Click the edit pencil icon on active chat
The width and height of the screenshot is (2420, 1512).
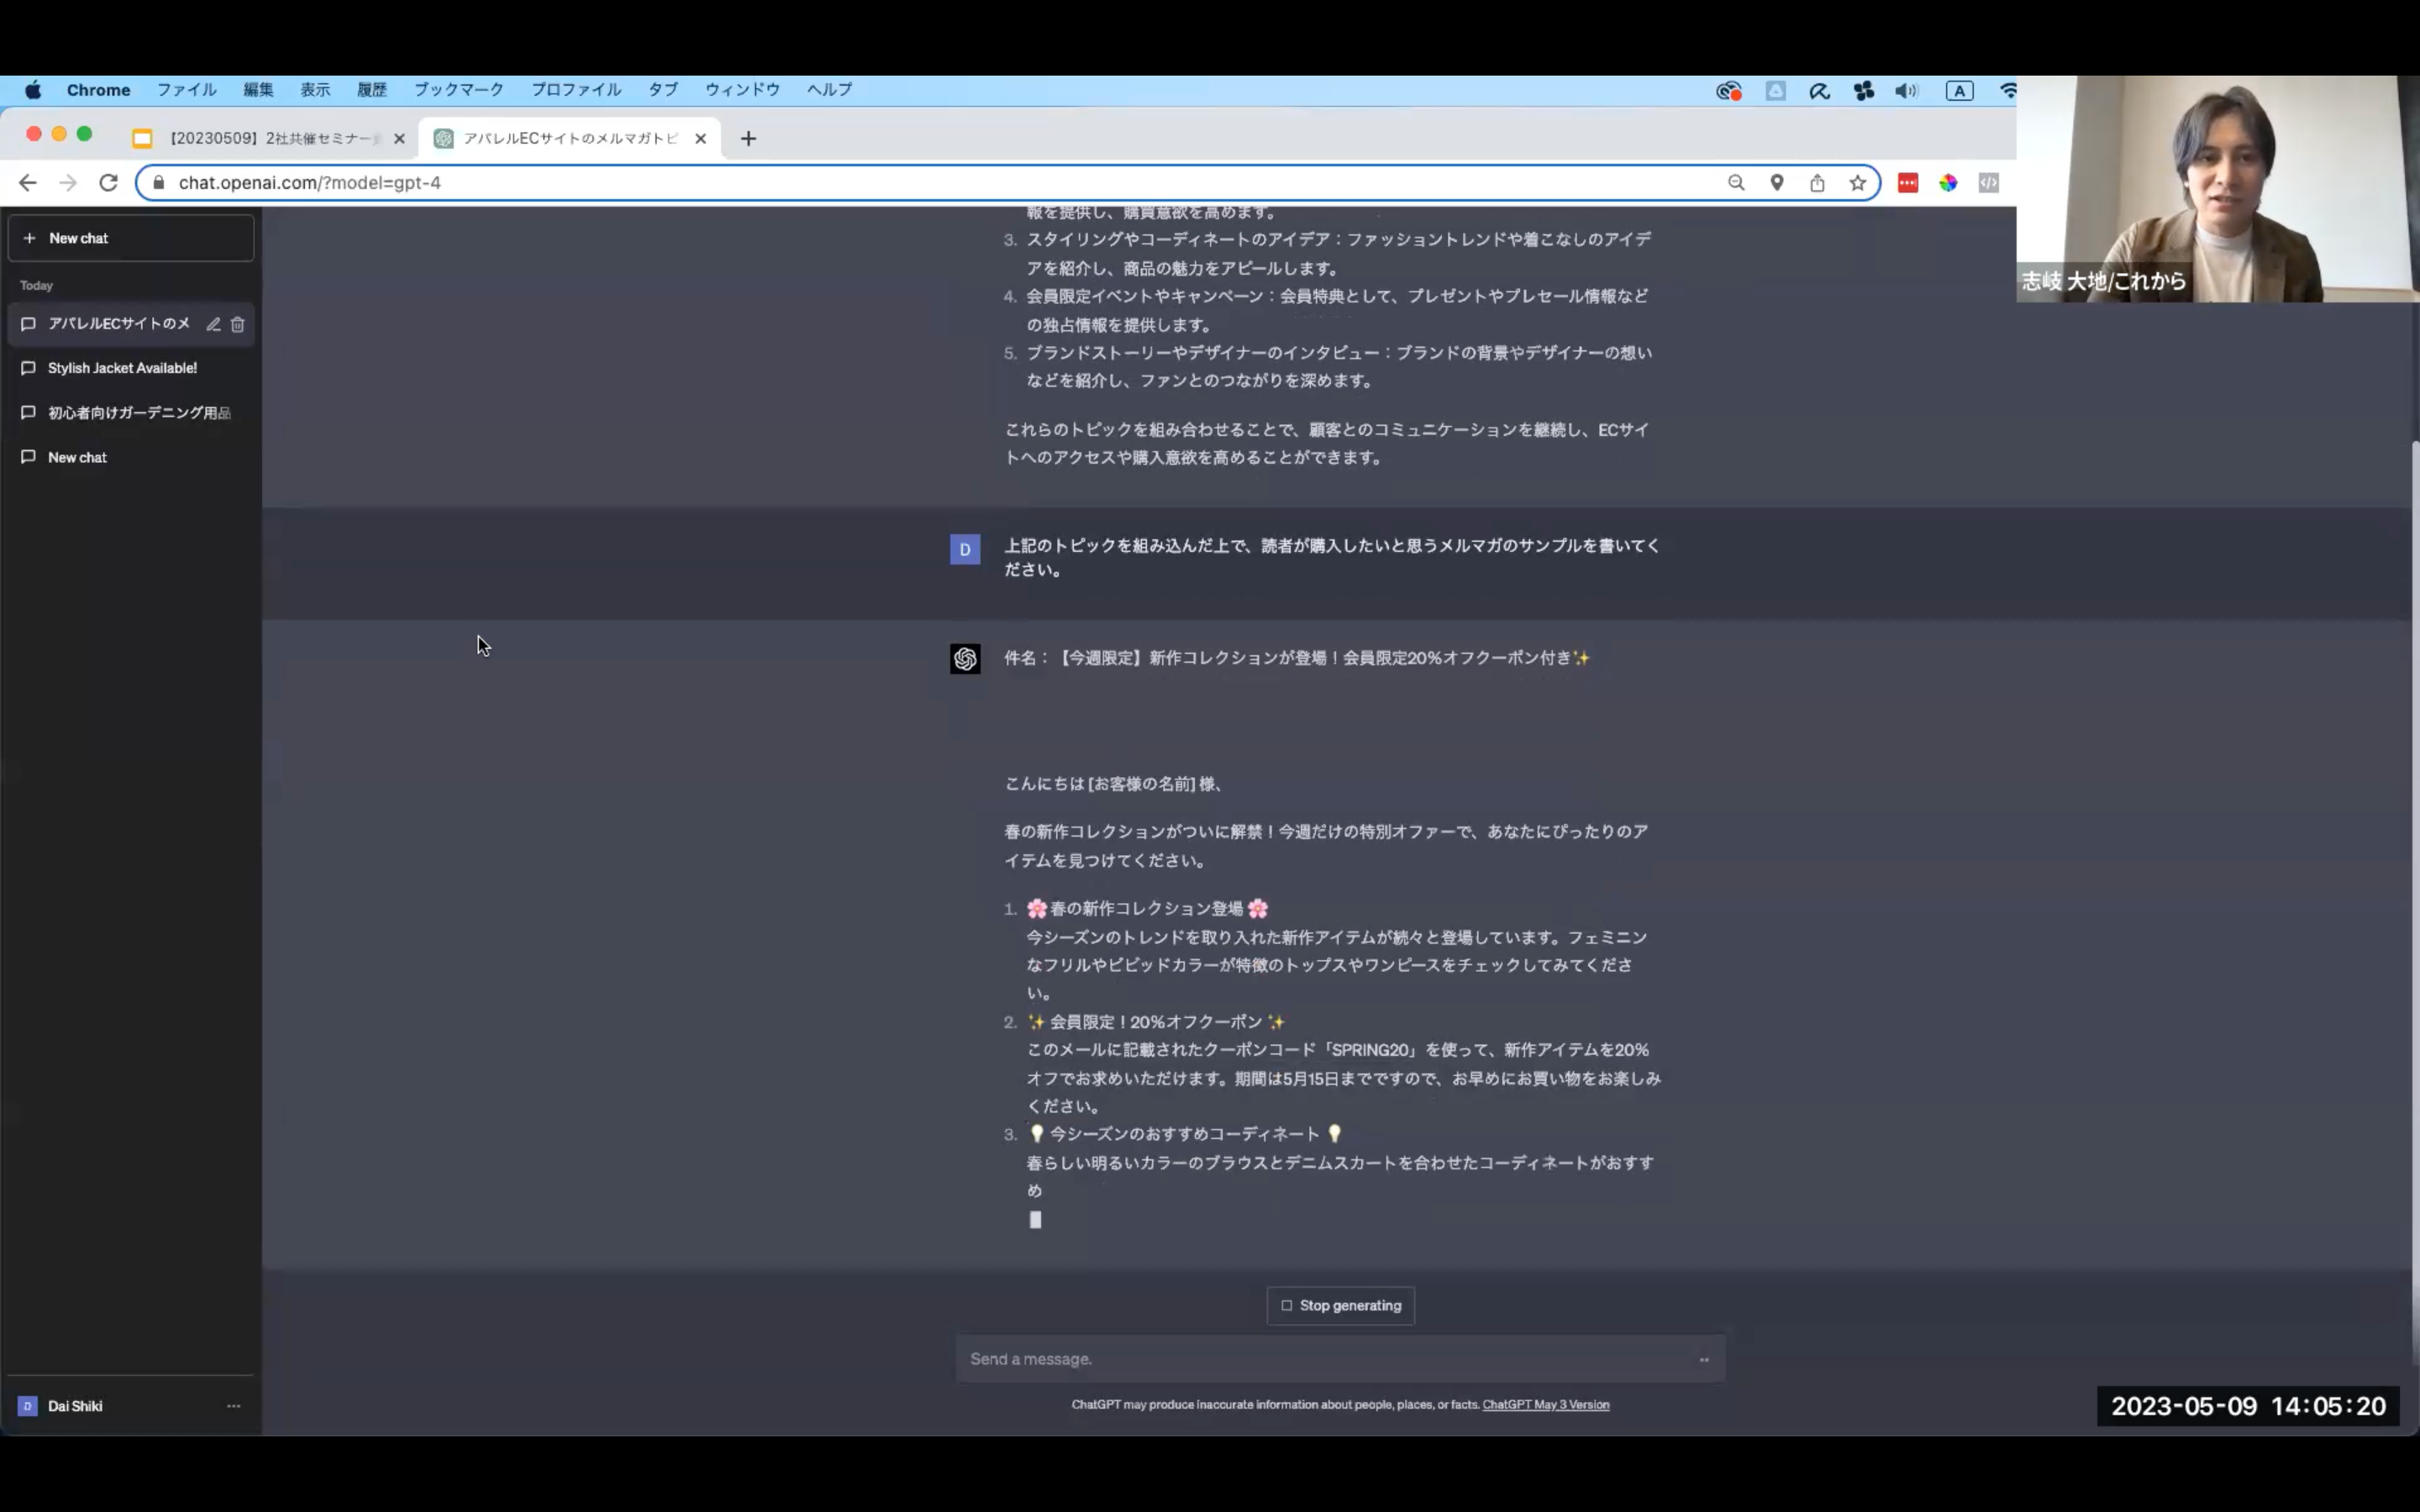[x=213, y=324]
